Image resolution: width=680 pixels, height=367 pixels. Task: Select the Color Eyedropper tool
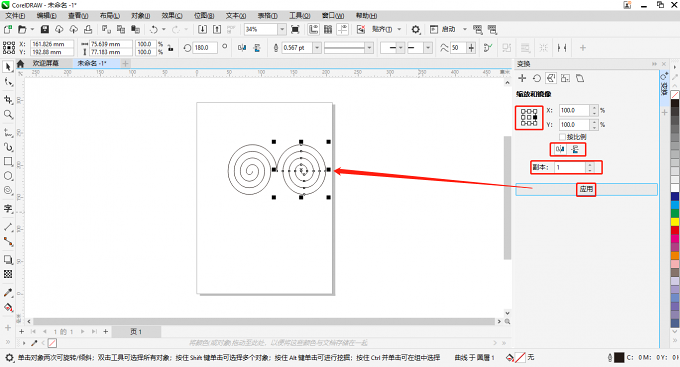click(x=8, y=293)
